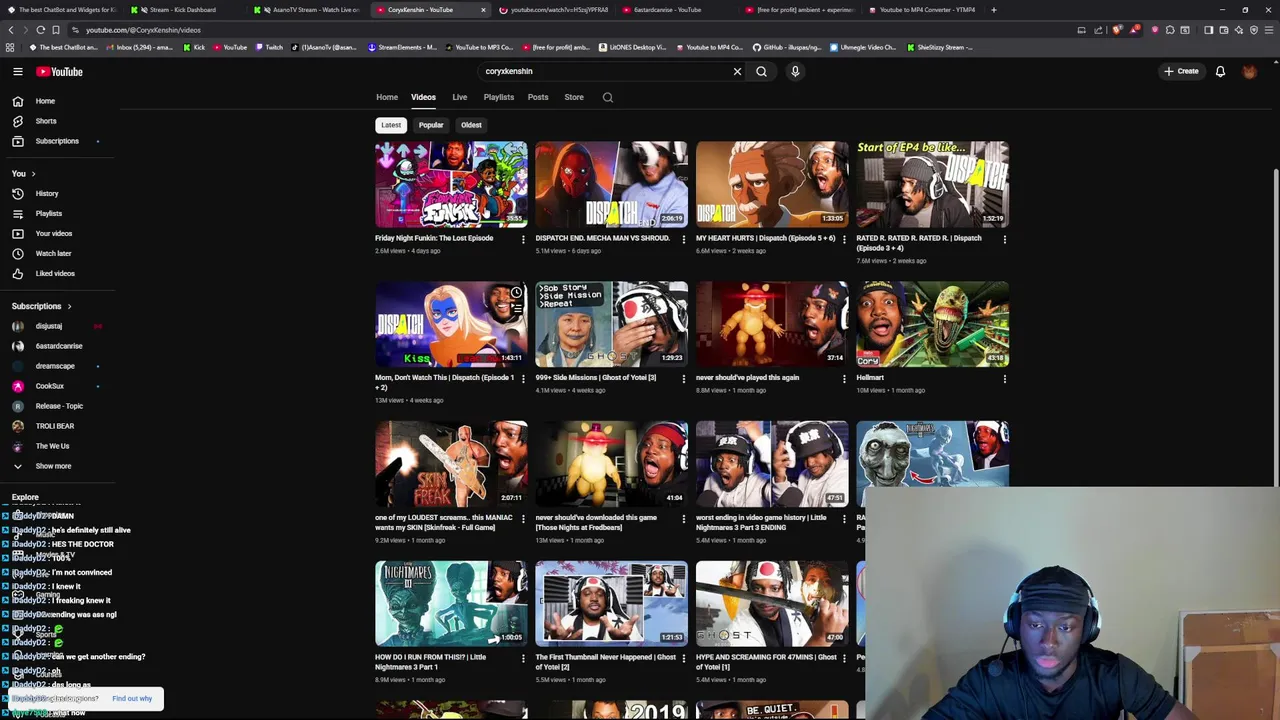Open options for never should've played video
Screen dimensions: 1280x720
844,379
